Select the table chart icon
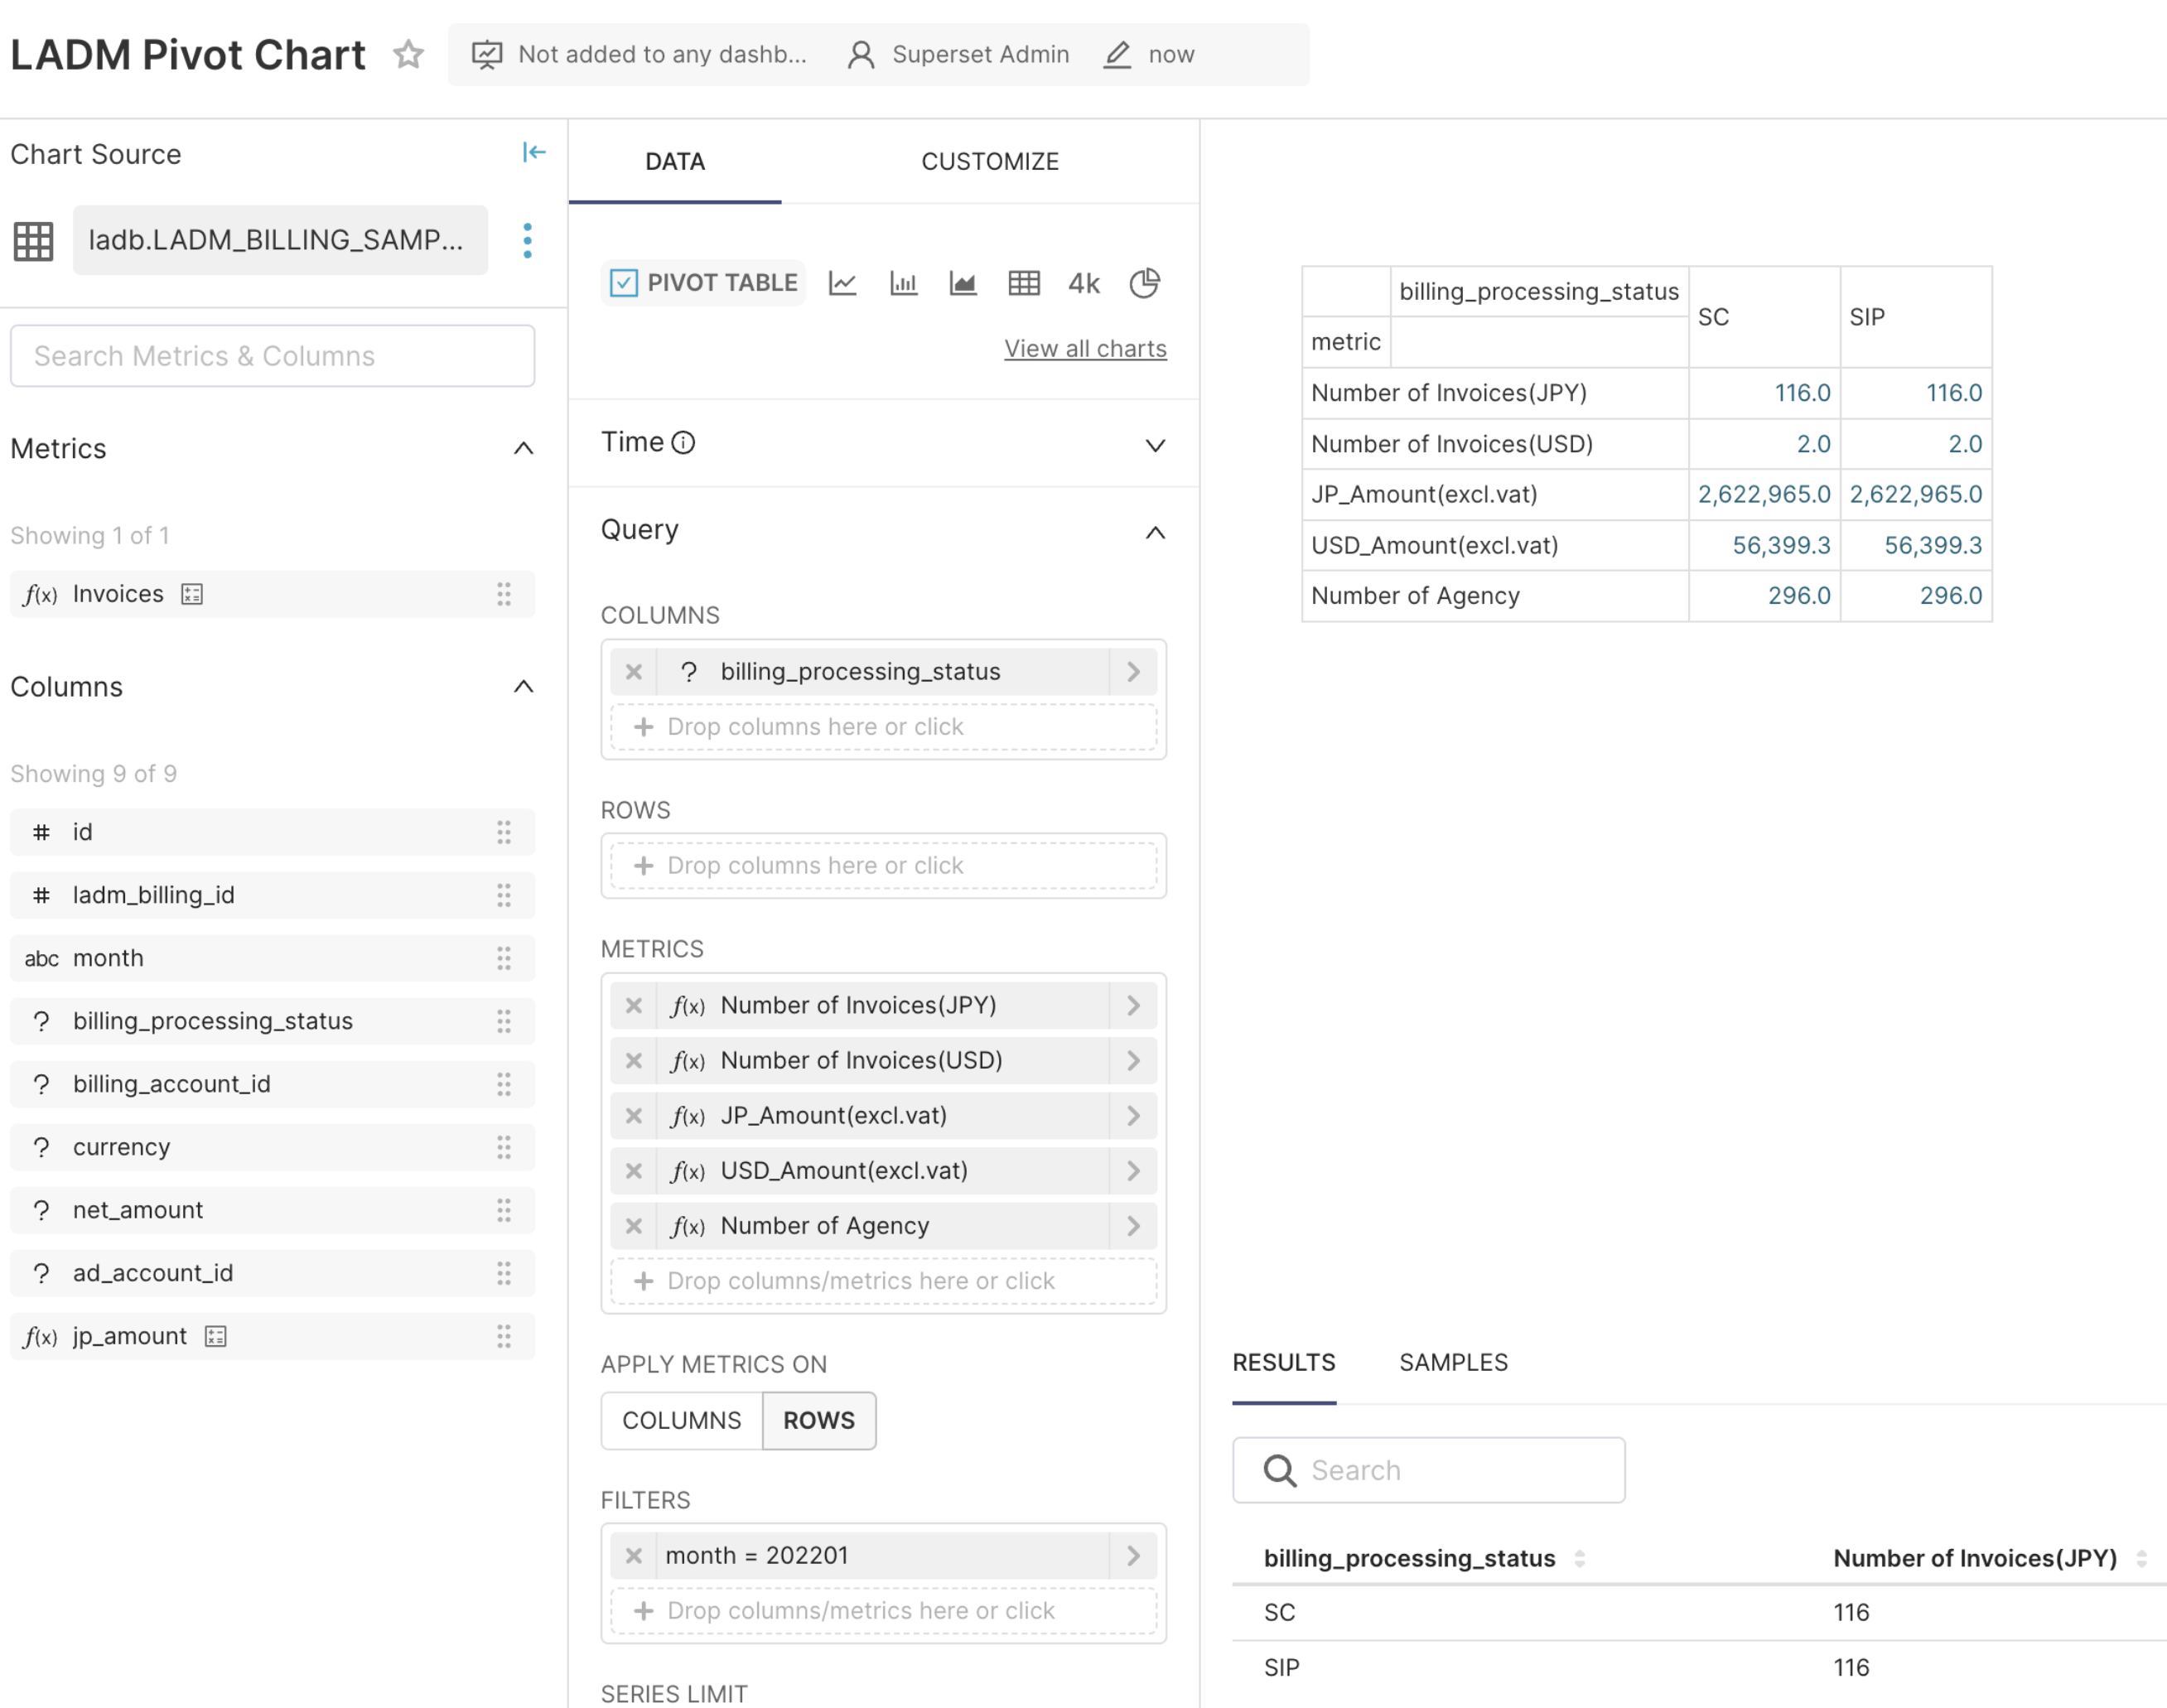 [x=1024, y=284]
